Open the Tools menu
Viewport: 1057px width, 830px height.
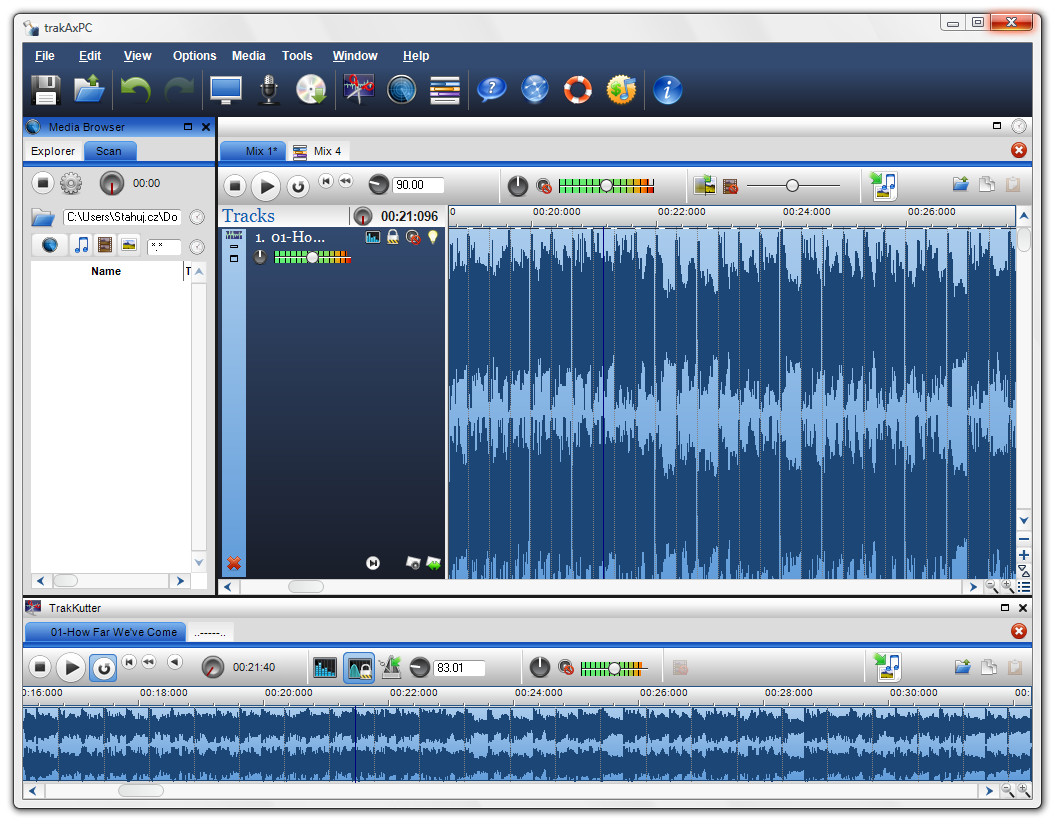click(x=297, y=56)
